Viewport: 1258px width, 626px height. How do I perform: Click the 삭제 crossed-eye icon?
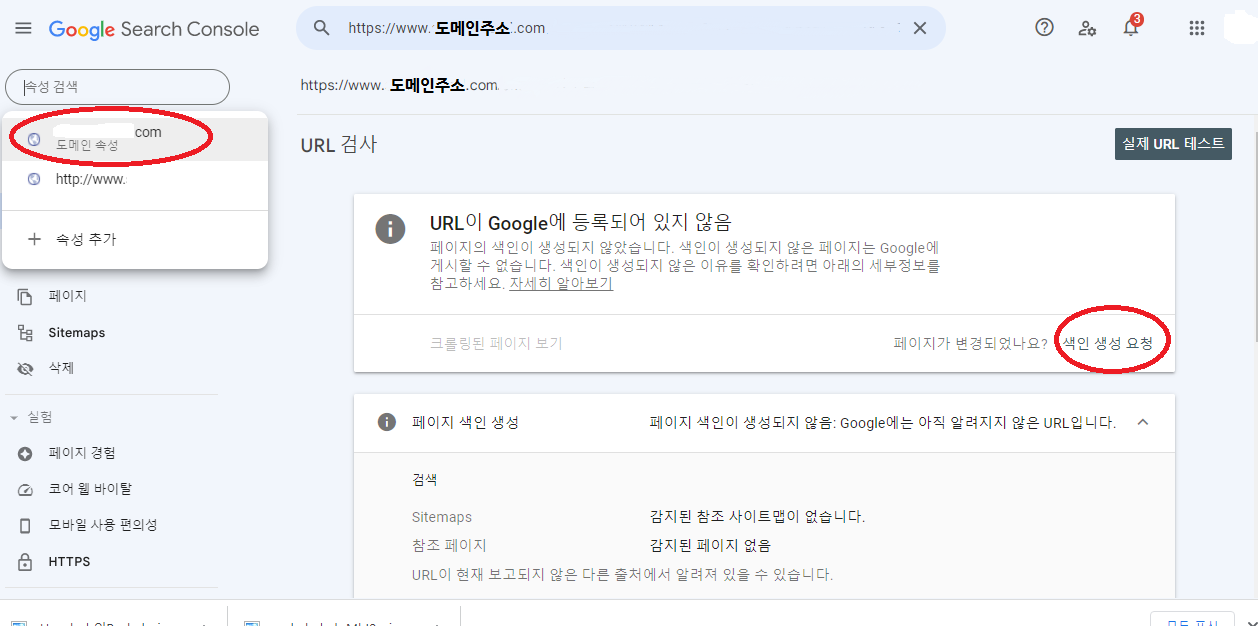coord(26,369)
